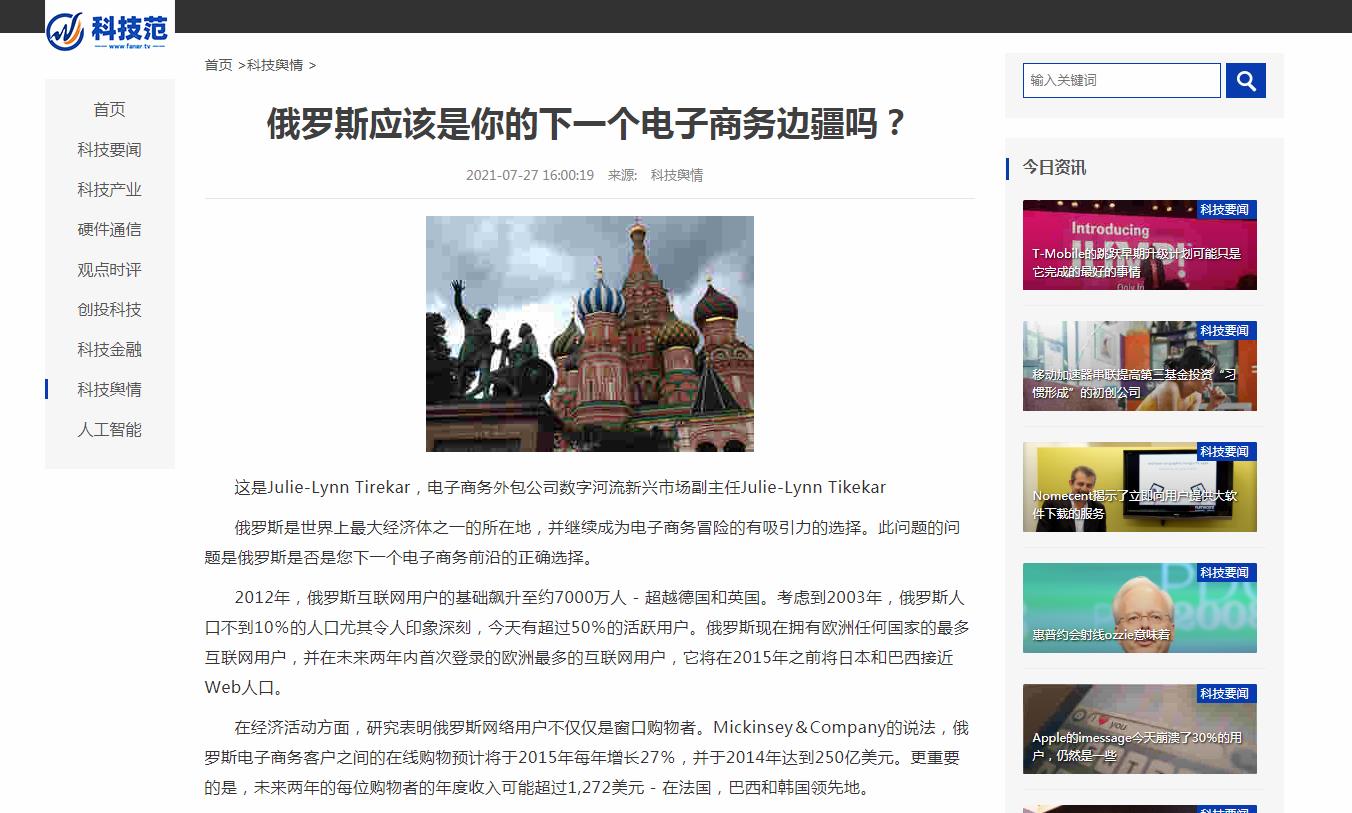Image resolution: width=1352 pixels, height=813 pixels.
Task: Open the Apple的imessage今天崩溃了 news card
Action: pos(1140,729)
